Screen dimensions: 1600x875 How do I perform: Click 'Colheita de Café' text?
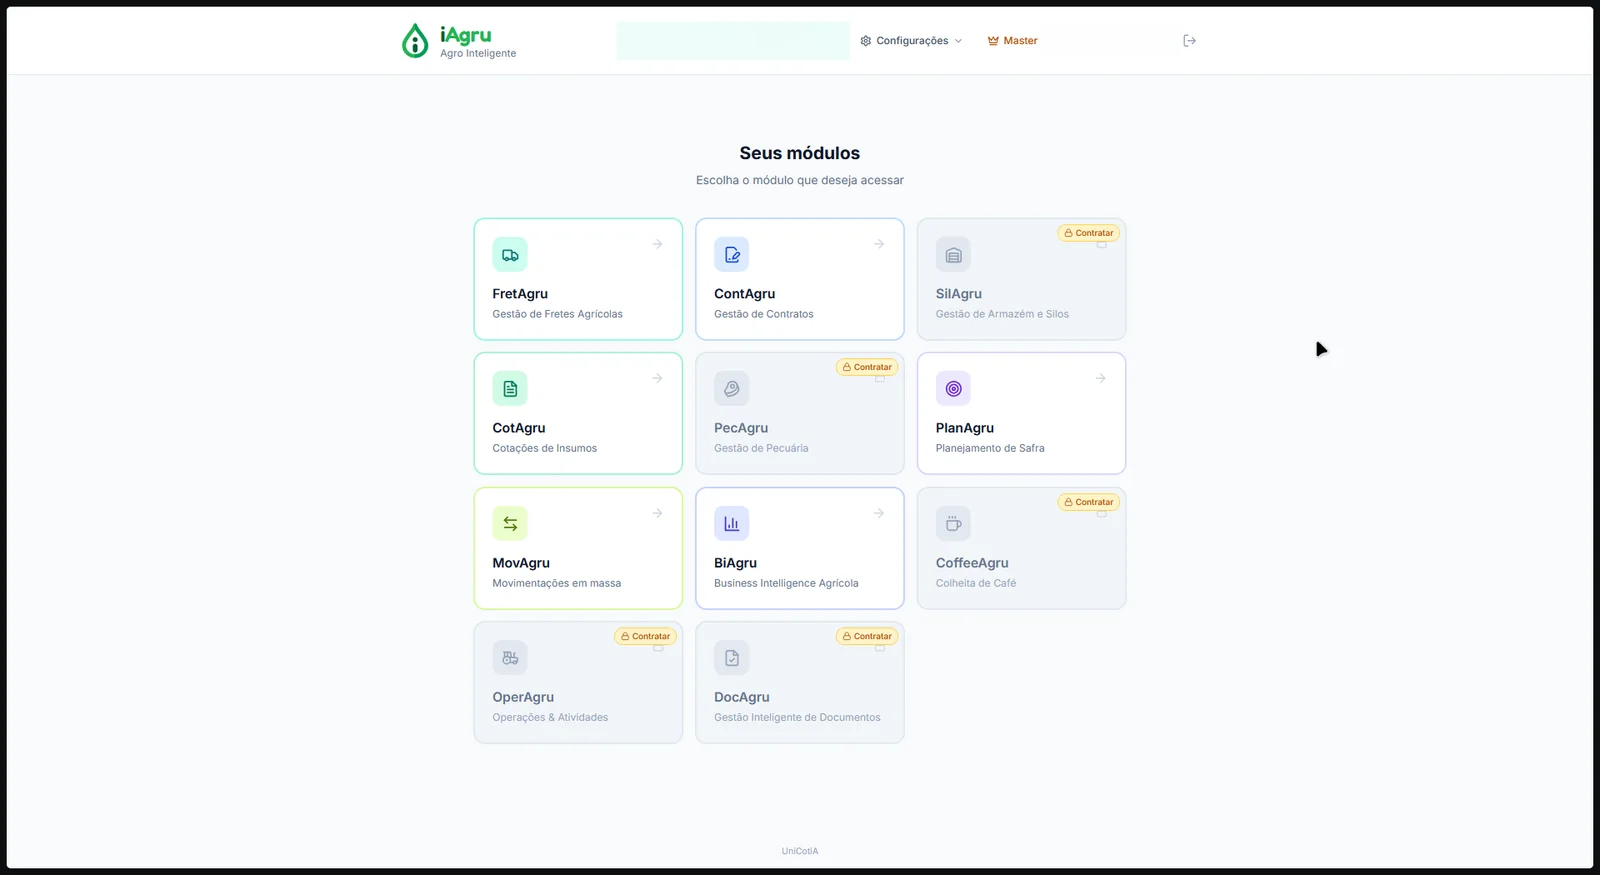[x=976, y=583]
